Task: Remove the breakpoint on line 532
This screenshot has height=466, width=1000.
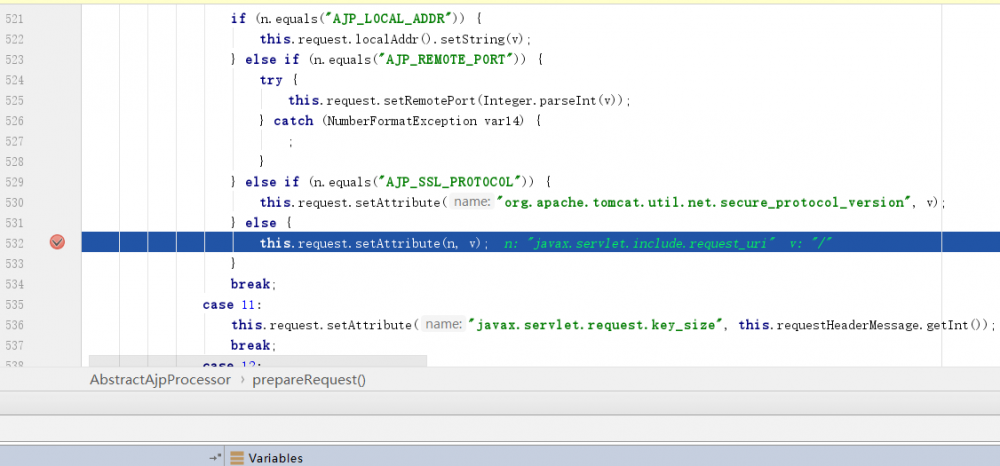Action: (x=57, y=242)
